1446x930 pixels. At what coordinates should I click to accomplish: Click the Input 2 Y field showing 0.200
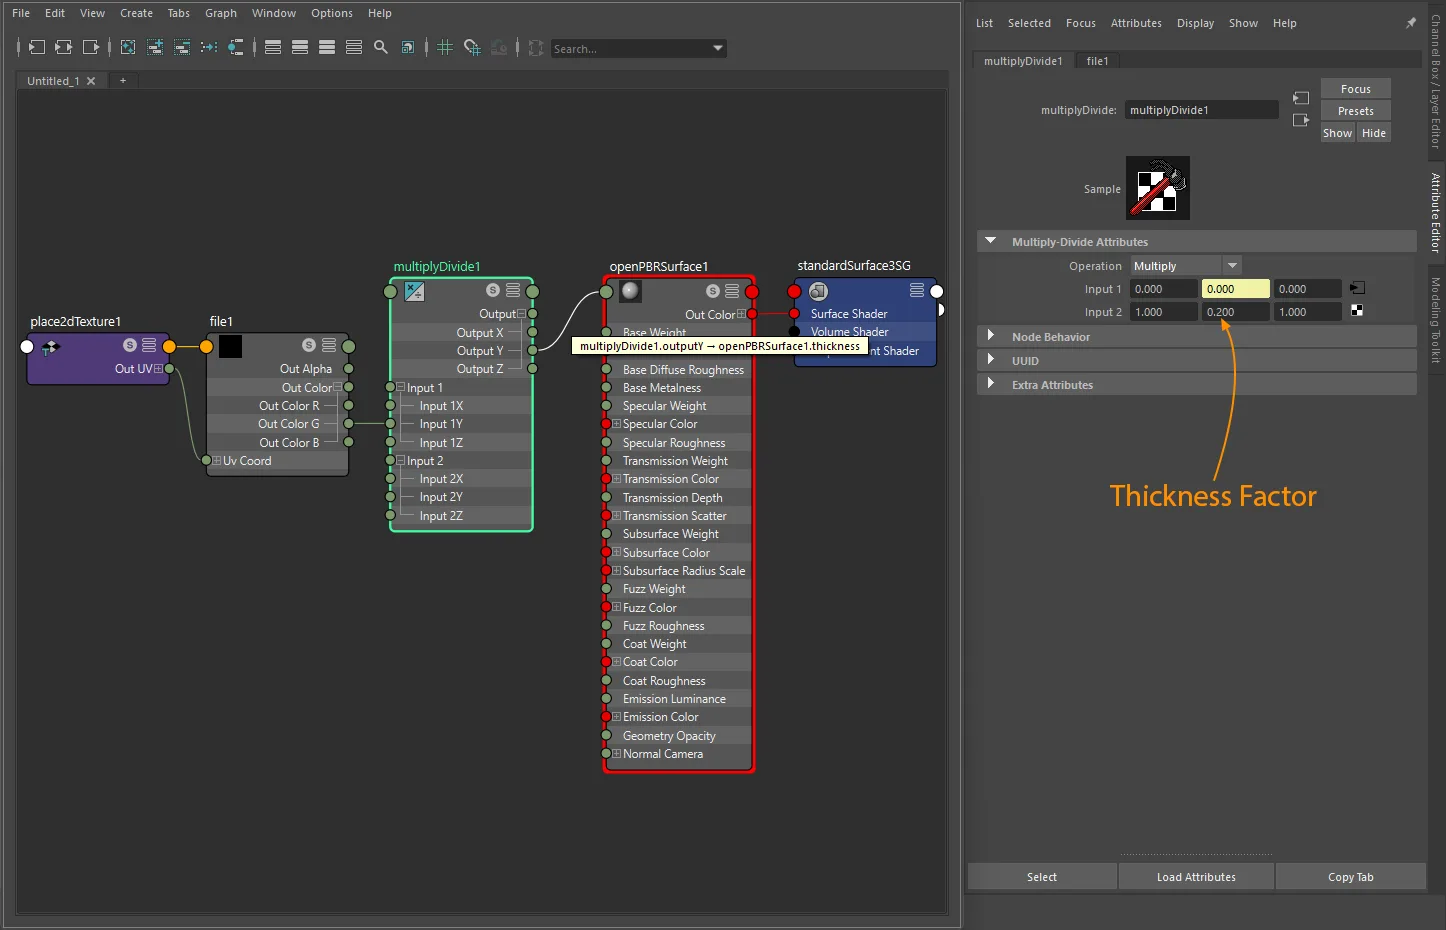1235,312
